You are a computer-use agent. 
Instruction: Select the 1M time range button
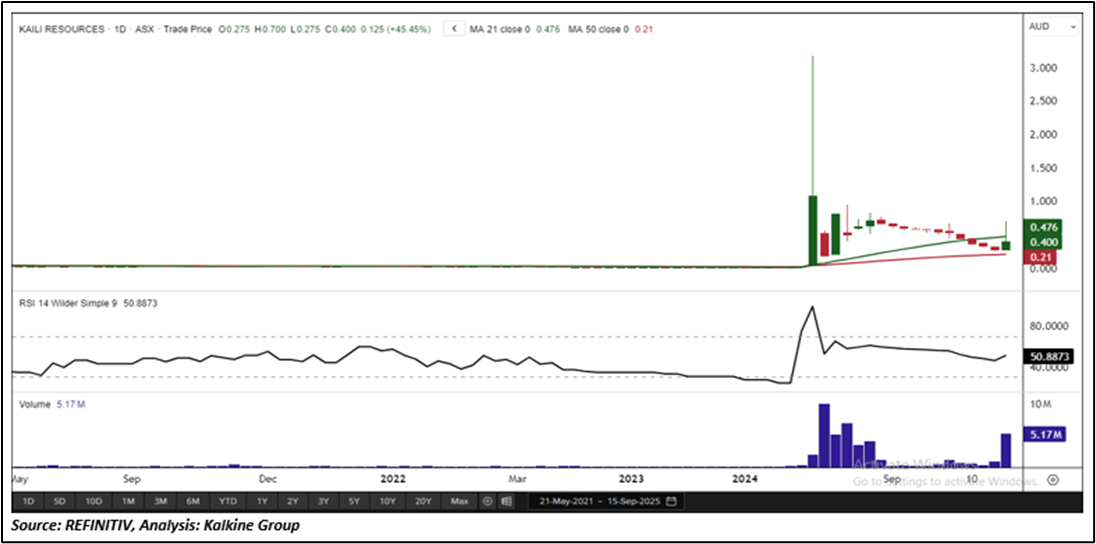pos(128,501)
